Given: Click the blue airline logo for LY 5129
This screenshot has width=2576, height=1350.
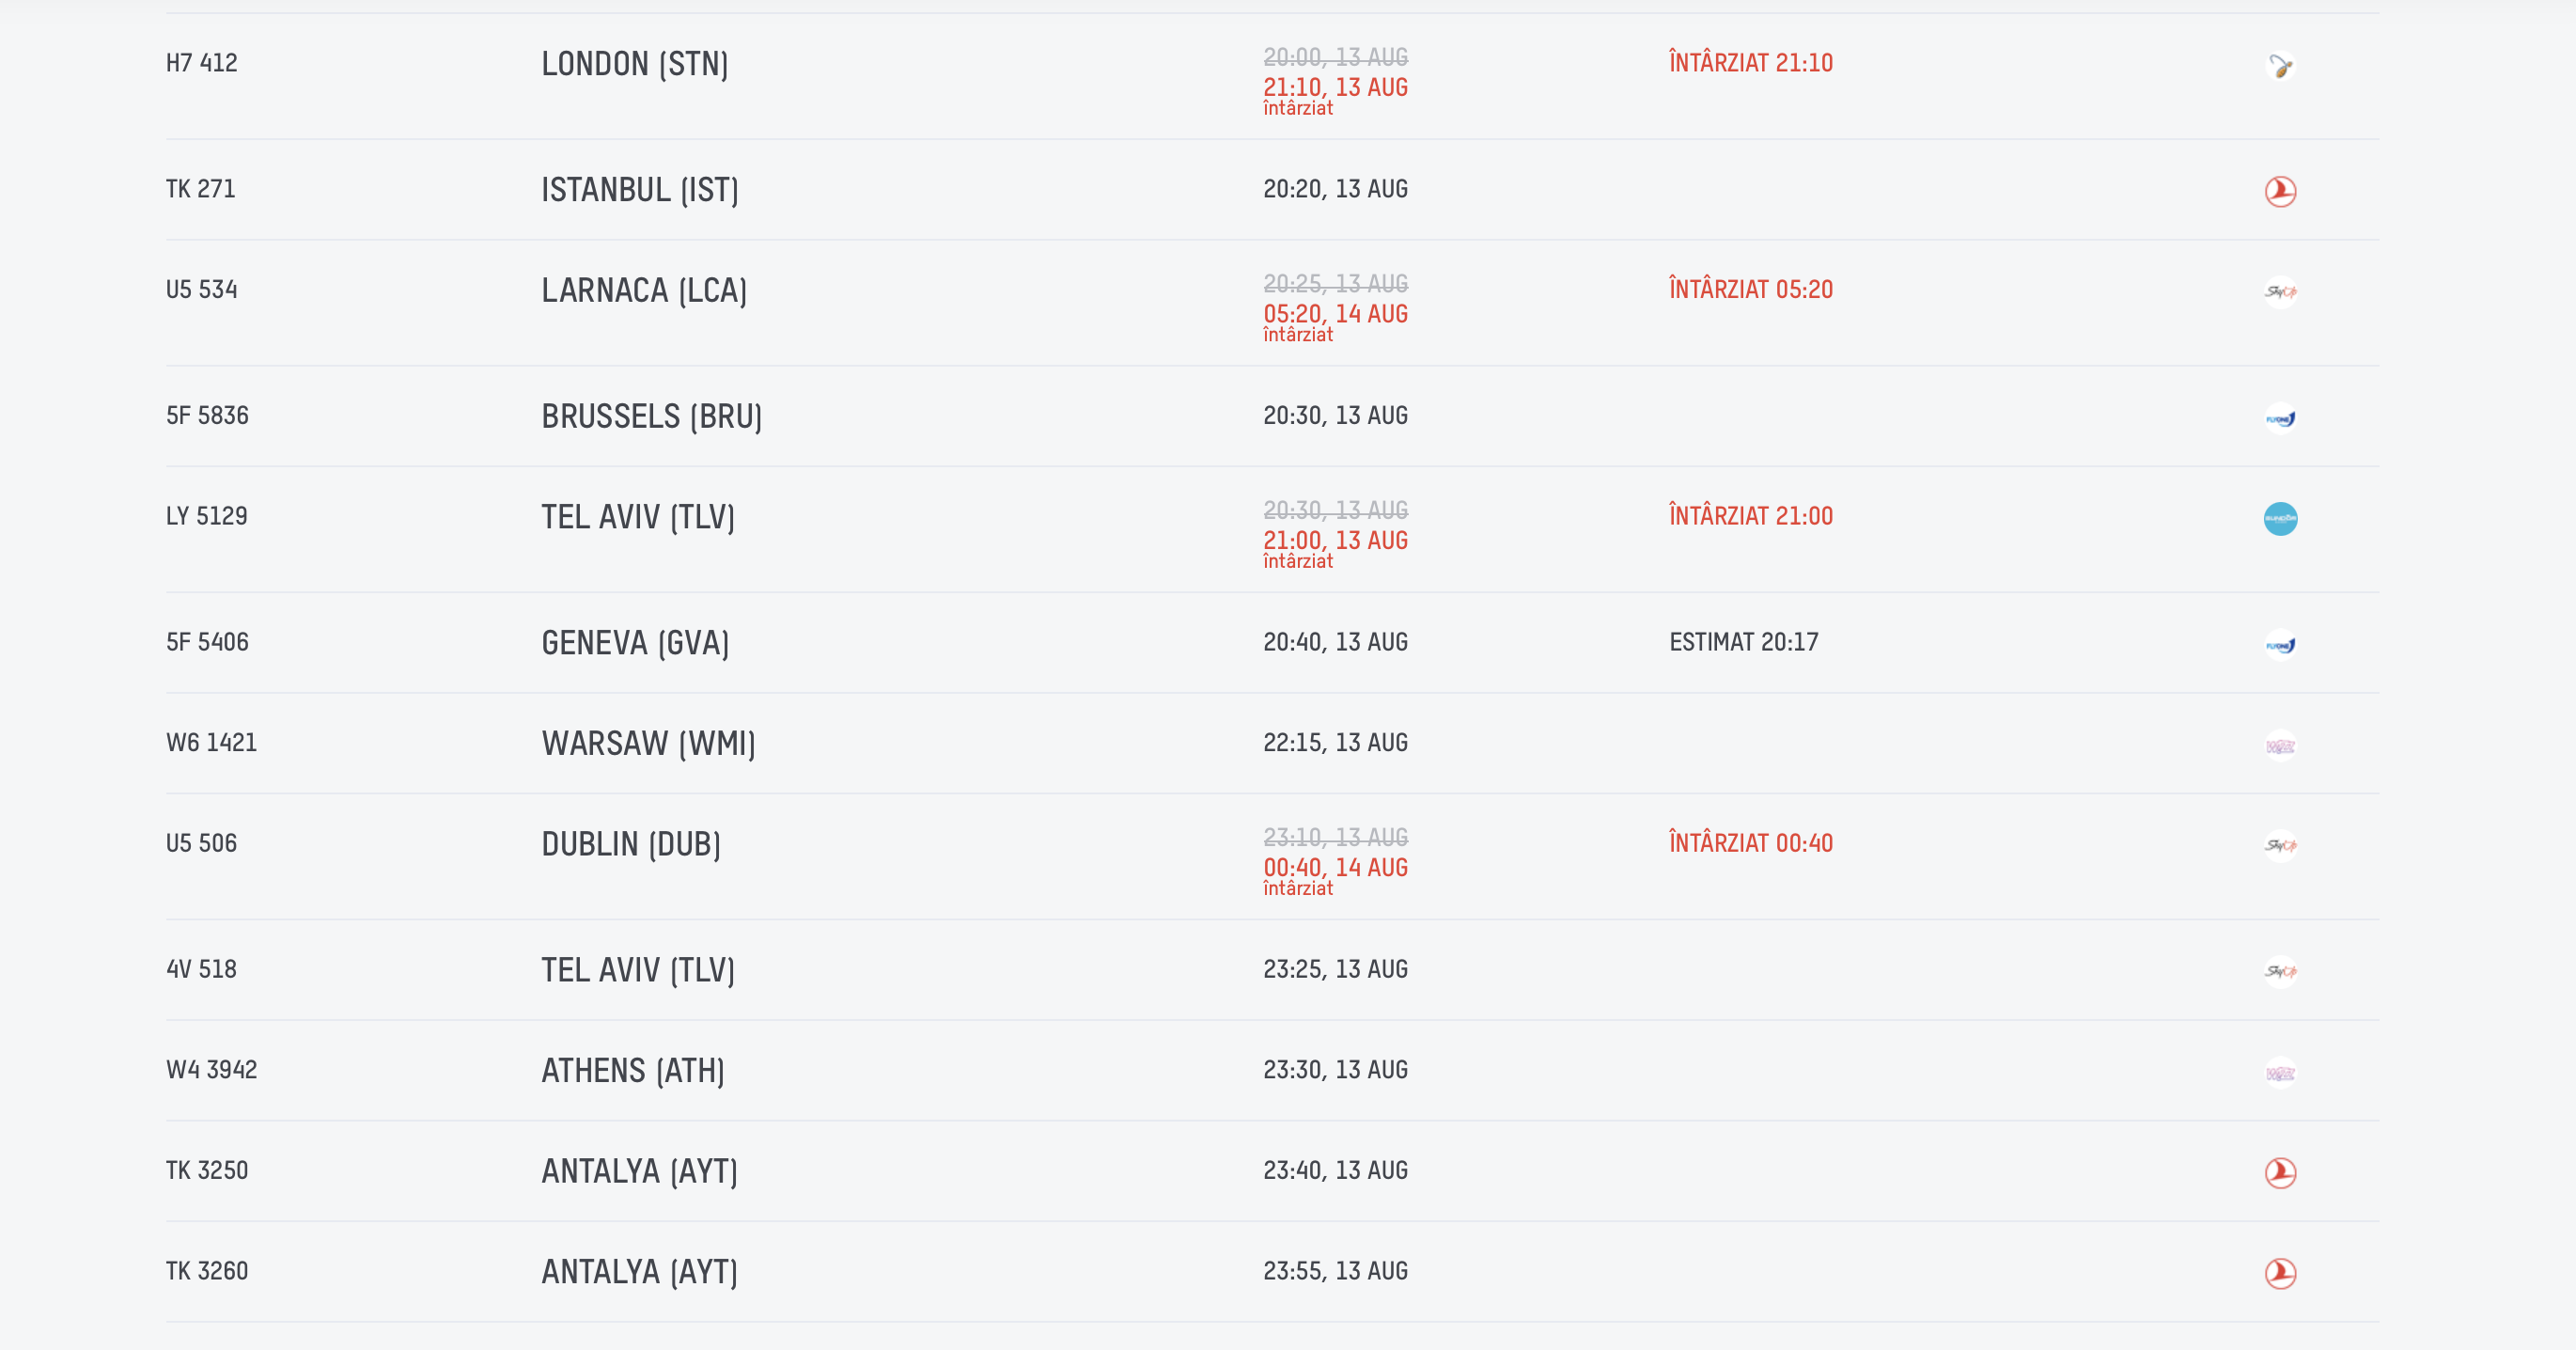Looking at the screenshot, I should tap(2280, 519).
